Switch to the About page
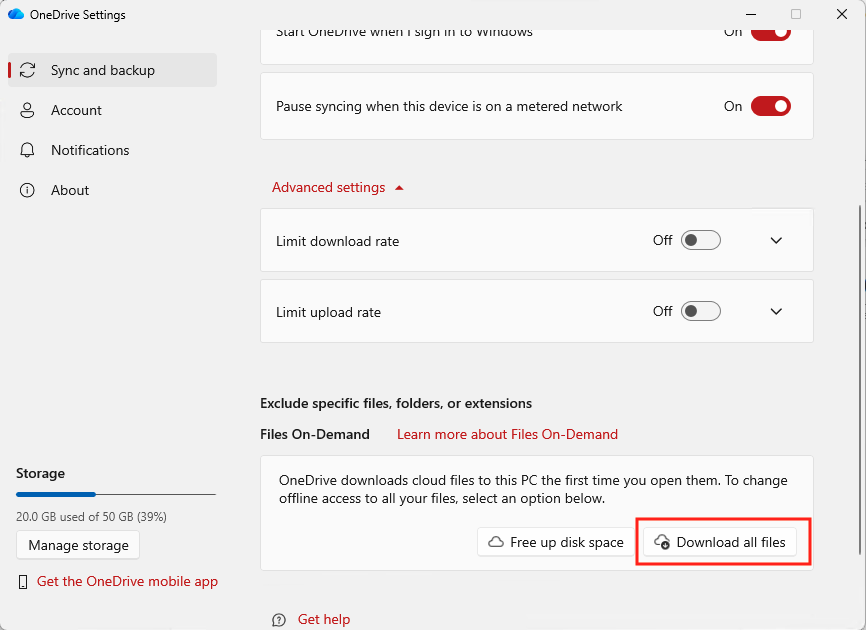Screen dimensions: 866x630 [x=70, y=191]
